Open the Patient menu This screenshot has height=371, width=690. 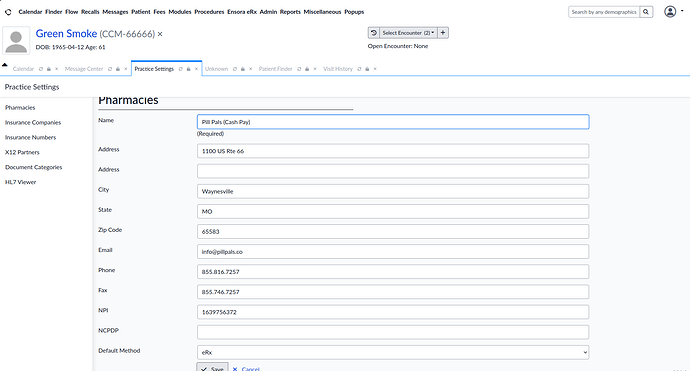tap(141, 12)
